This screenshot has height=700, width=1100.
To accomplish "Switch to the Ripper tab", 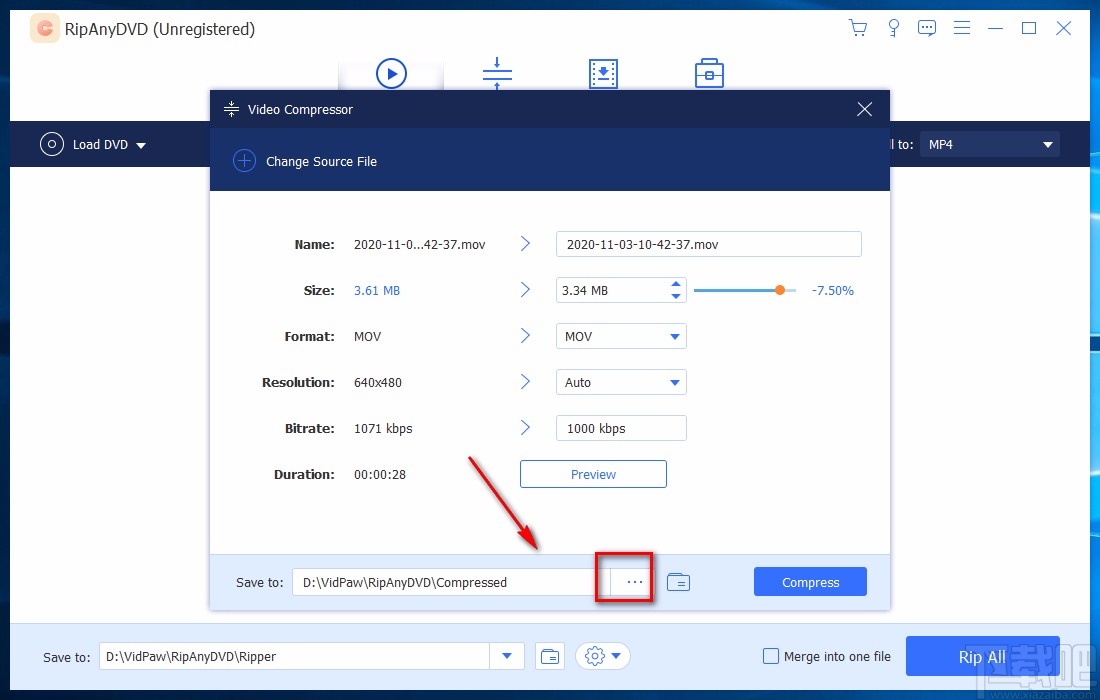I will pos(391,74).
